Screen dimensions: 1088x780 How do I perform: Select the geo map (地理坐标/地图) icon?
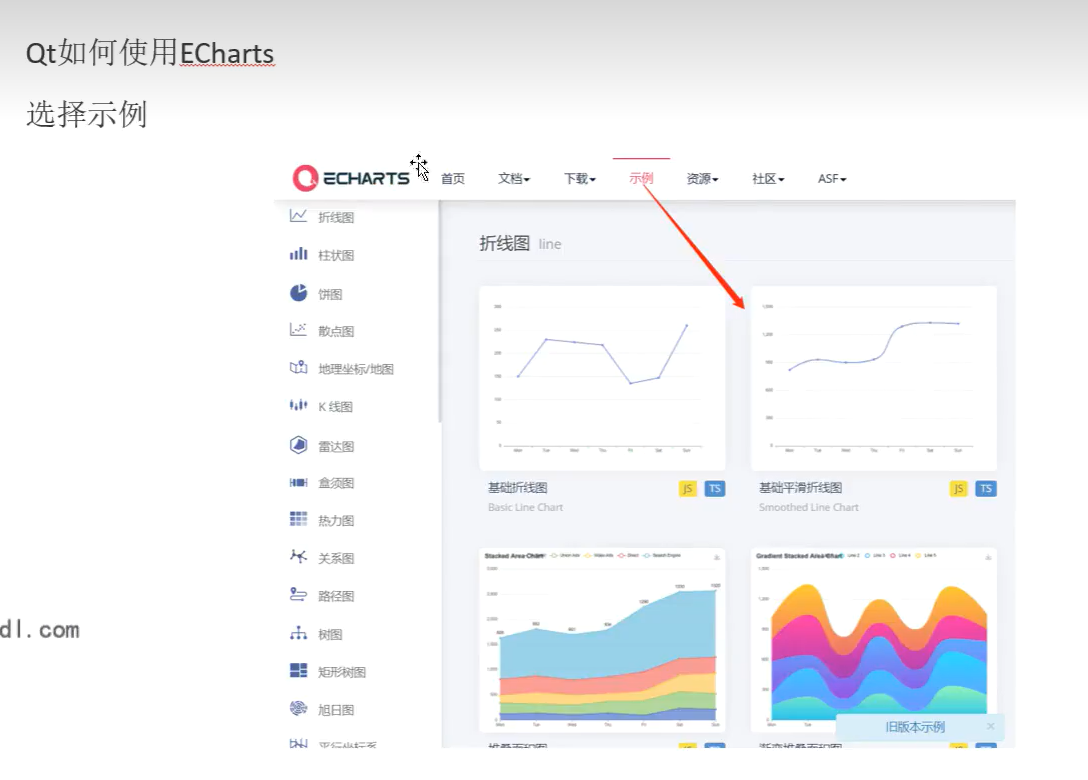click(x=298, y=368)
